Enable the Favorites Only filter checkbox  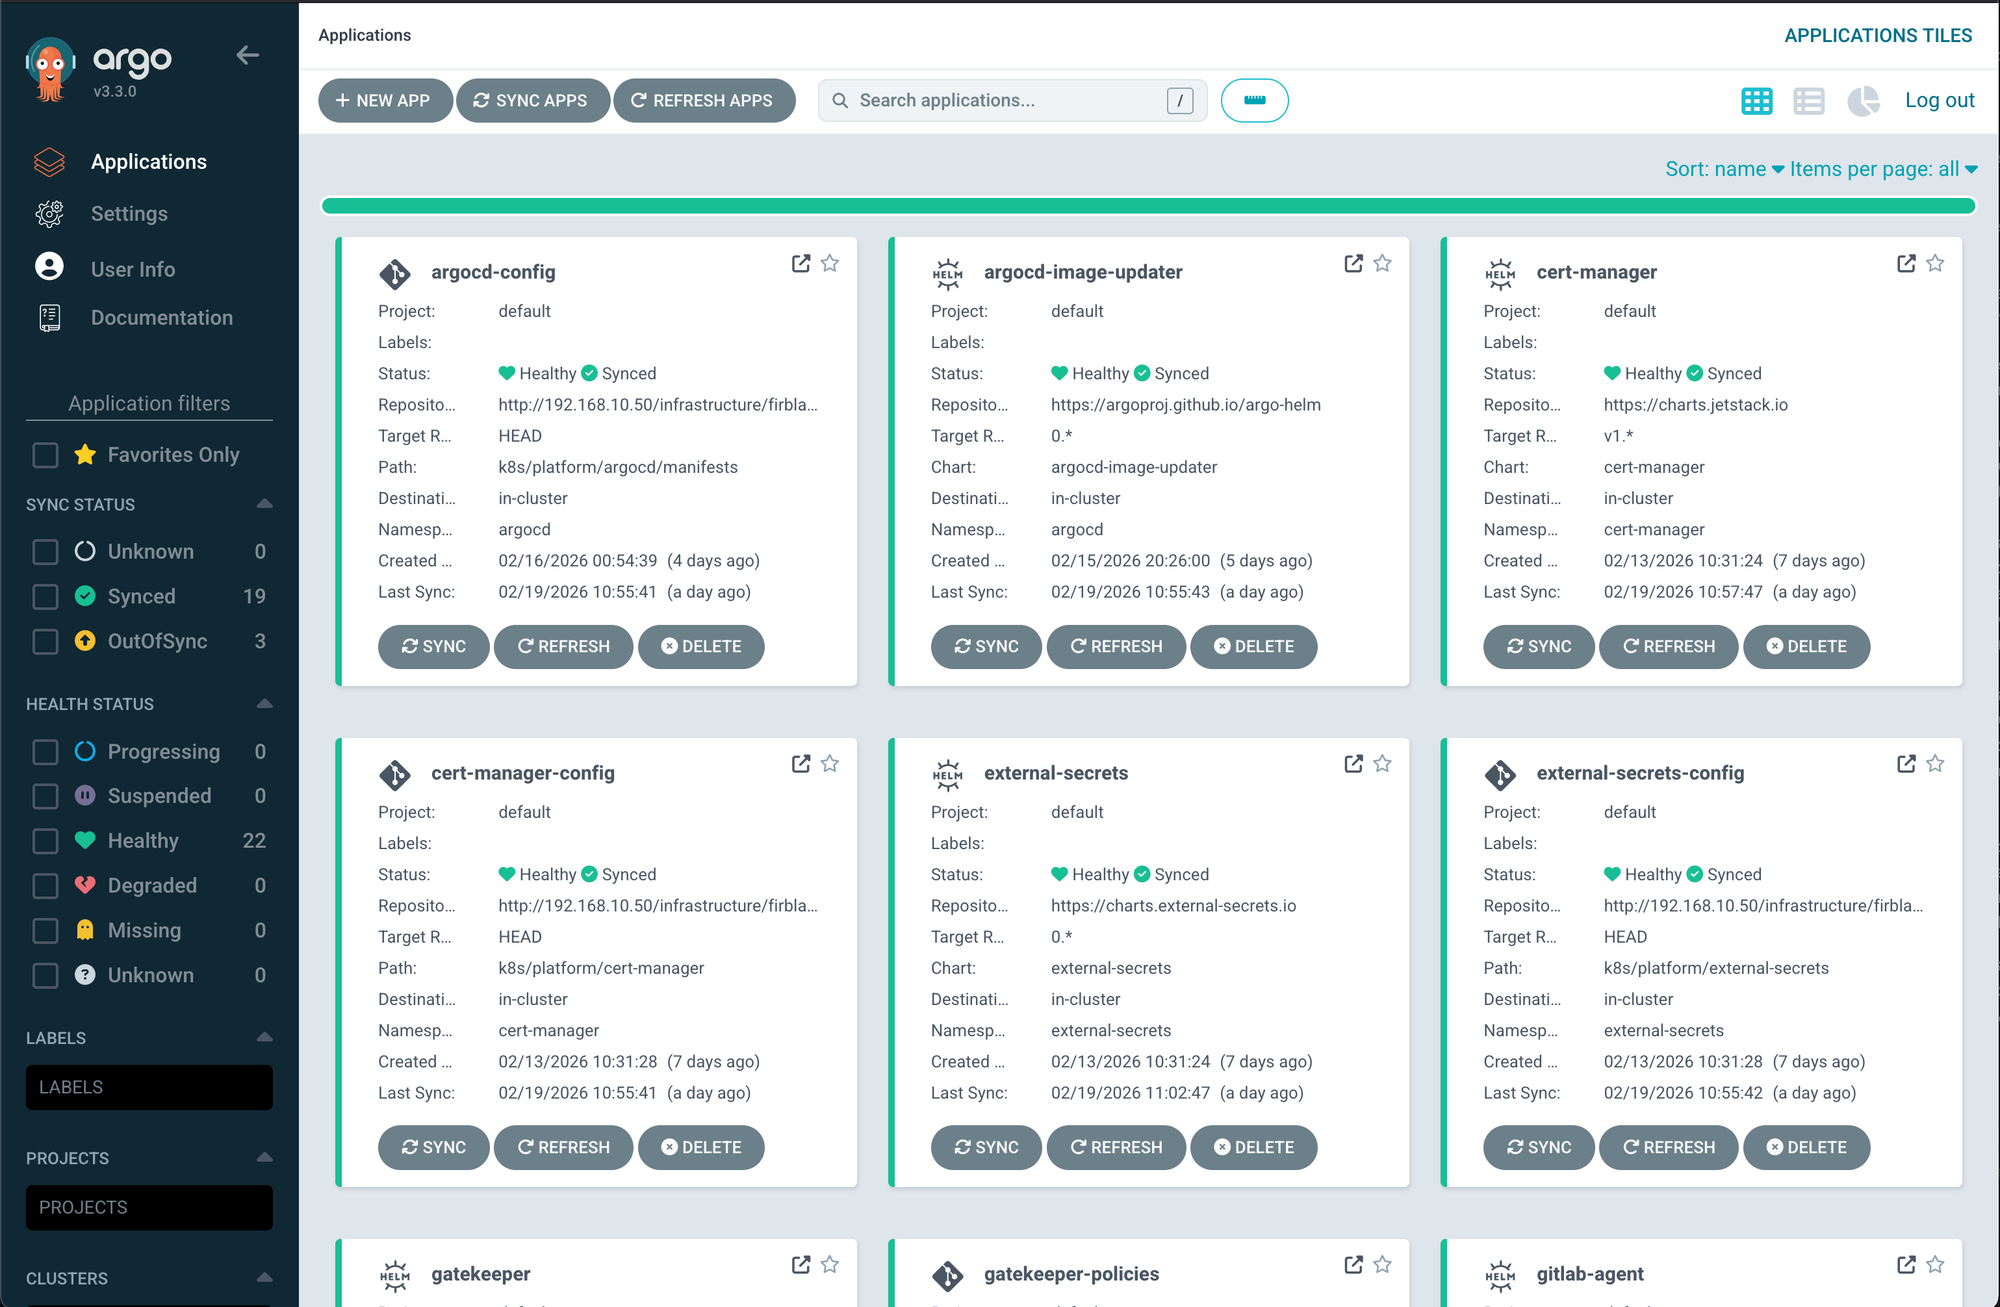[x=46, y=455]
